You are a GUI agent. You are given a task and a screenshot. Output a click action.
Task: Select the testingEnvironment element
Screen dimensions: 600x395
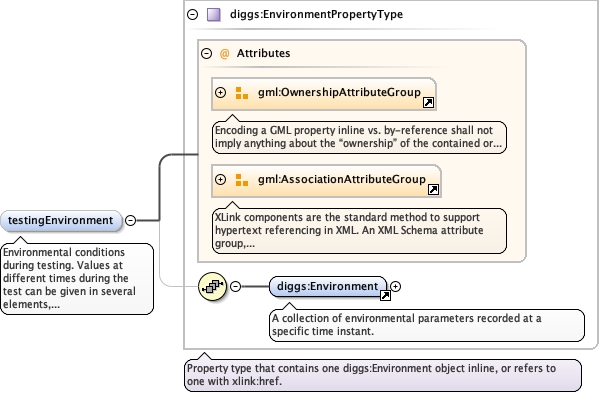point(61,221)
